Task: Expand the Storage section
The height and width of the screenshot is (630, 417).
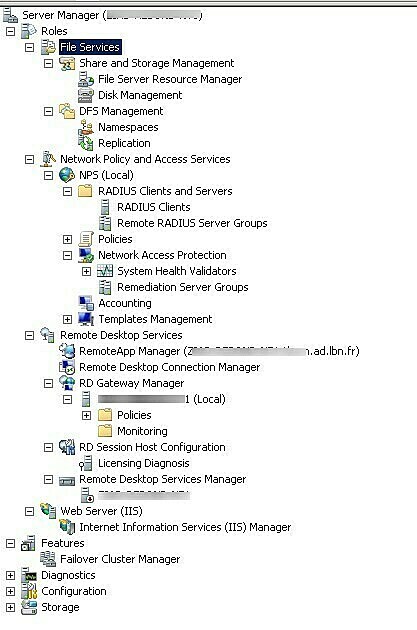Action: (10, 608)
